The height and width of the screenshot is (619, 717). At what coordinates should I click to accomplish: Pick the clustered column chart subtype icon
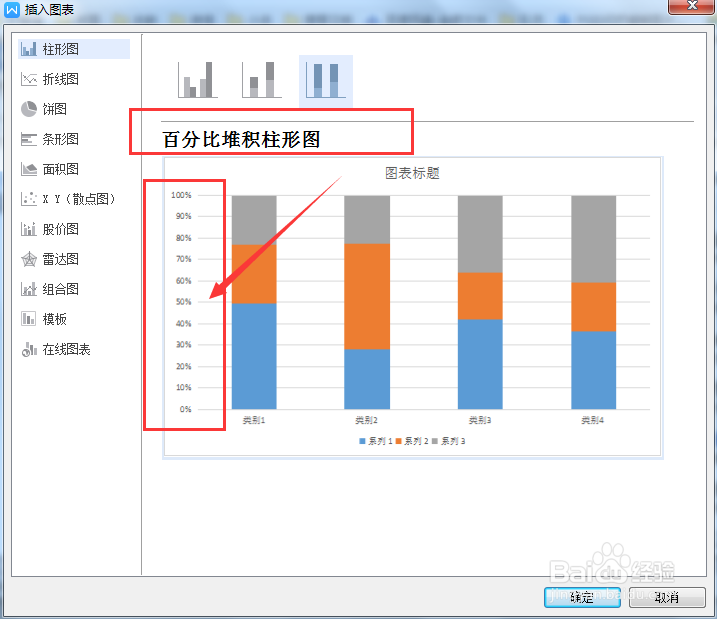198,80
